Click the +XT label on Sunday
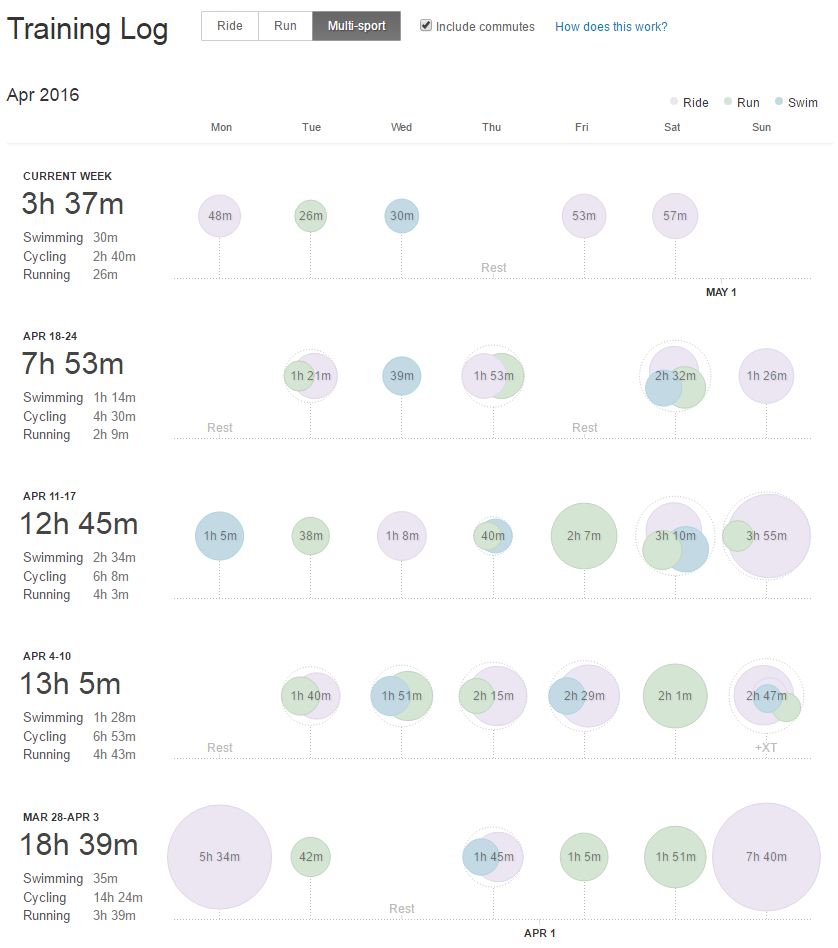 point(766,747)
